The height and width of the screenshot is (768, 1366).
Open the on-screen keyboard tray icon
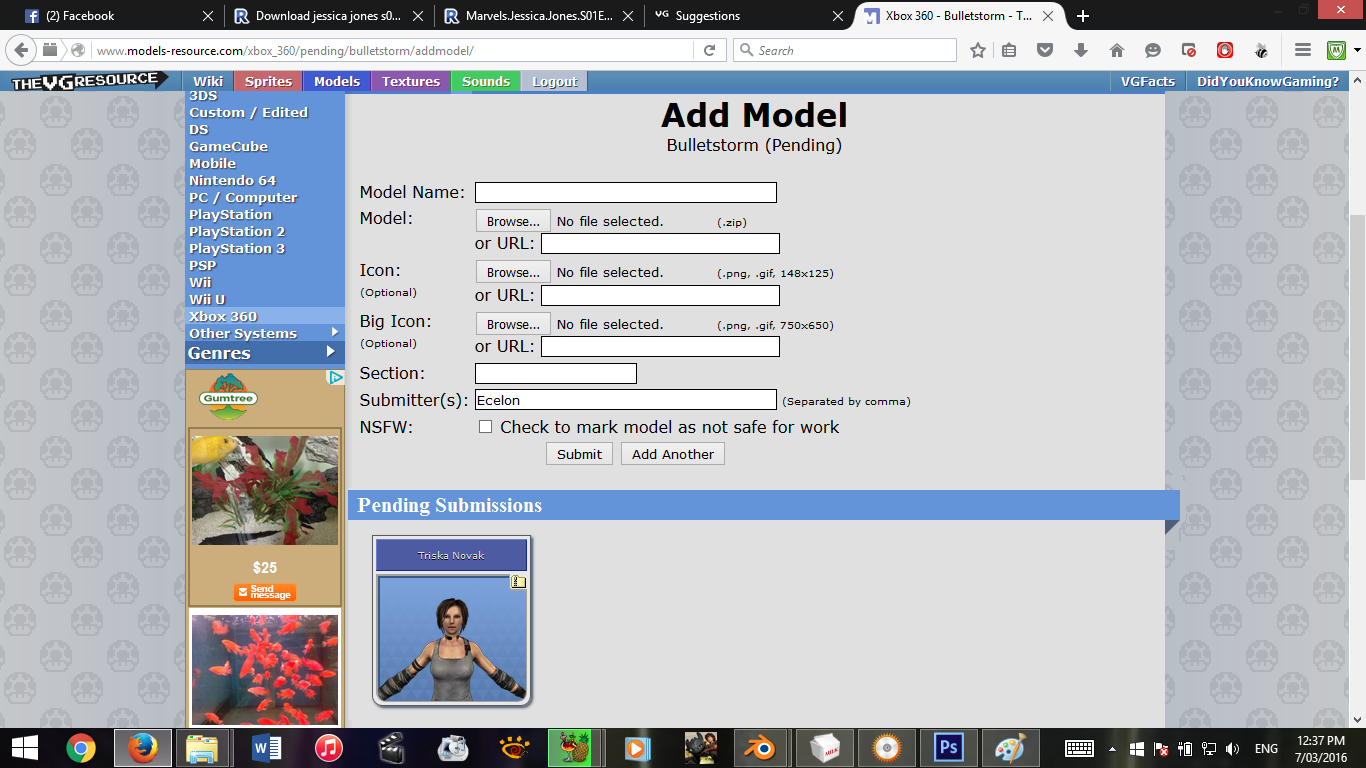[x=1079, y=748]
